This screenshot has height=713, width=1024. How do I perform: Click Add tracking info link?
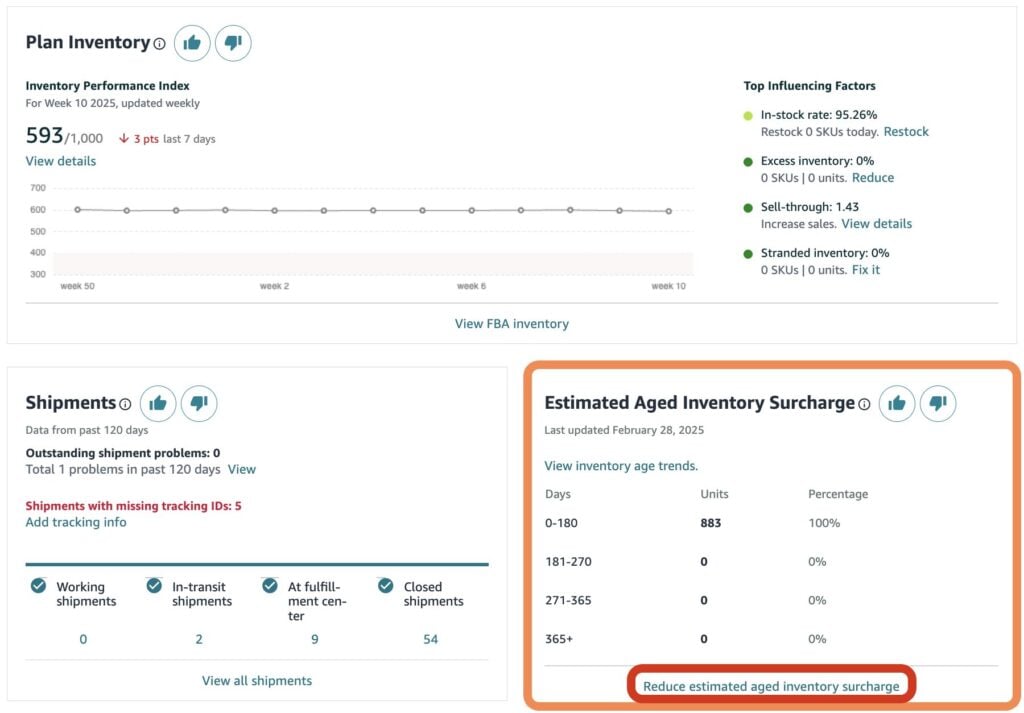pos(76,522)
